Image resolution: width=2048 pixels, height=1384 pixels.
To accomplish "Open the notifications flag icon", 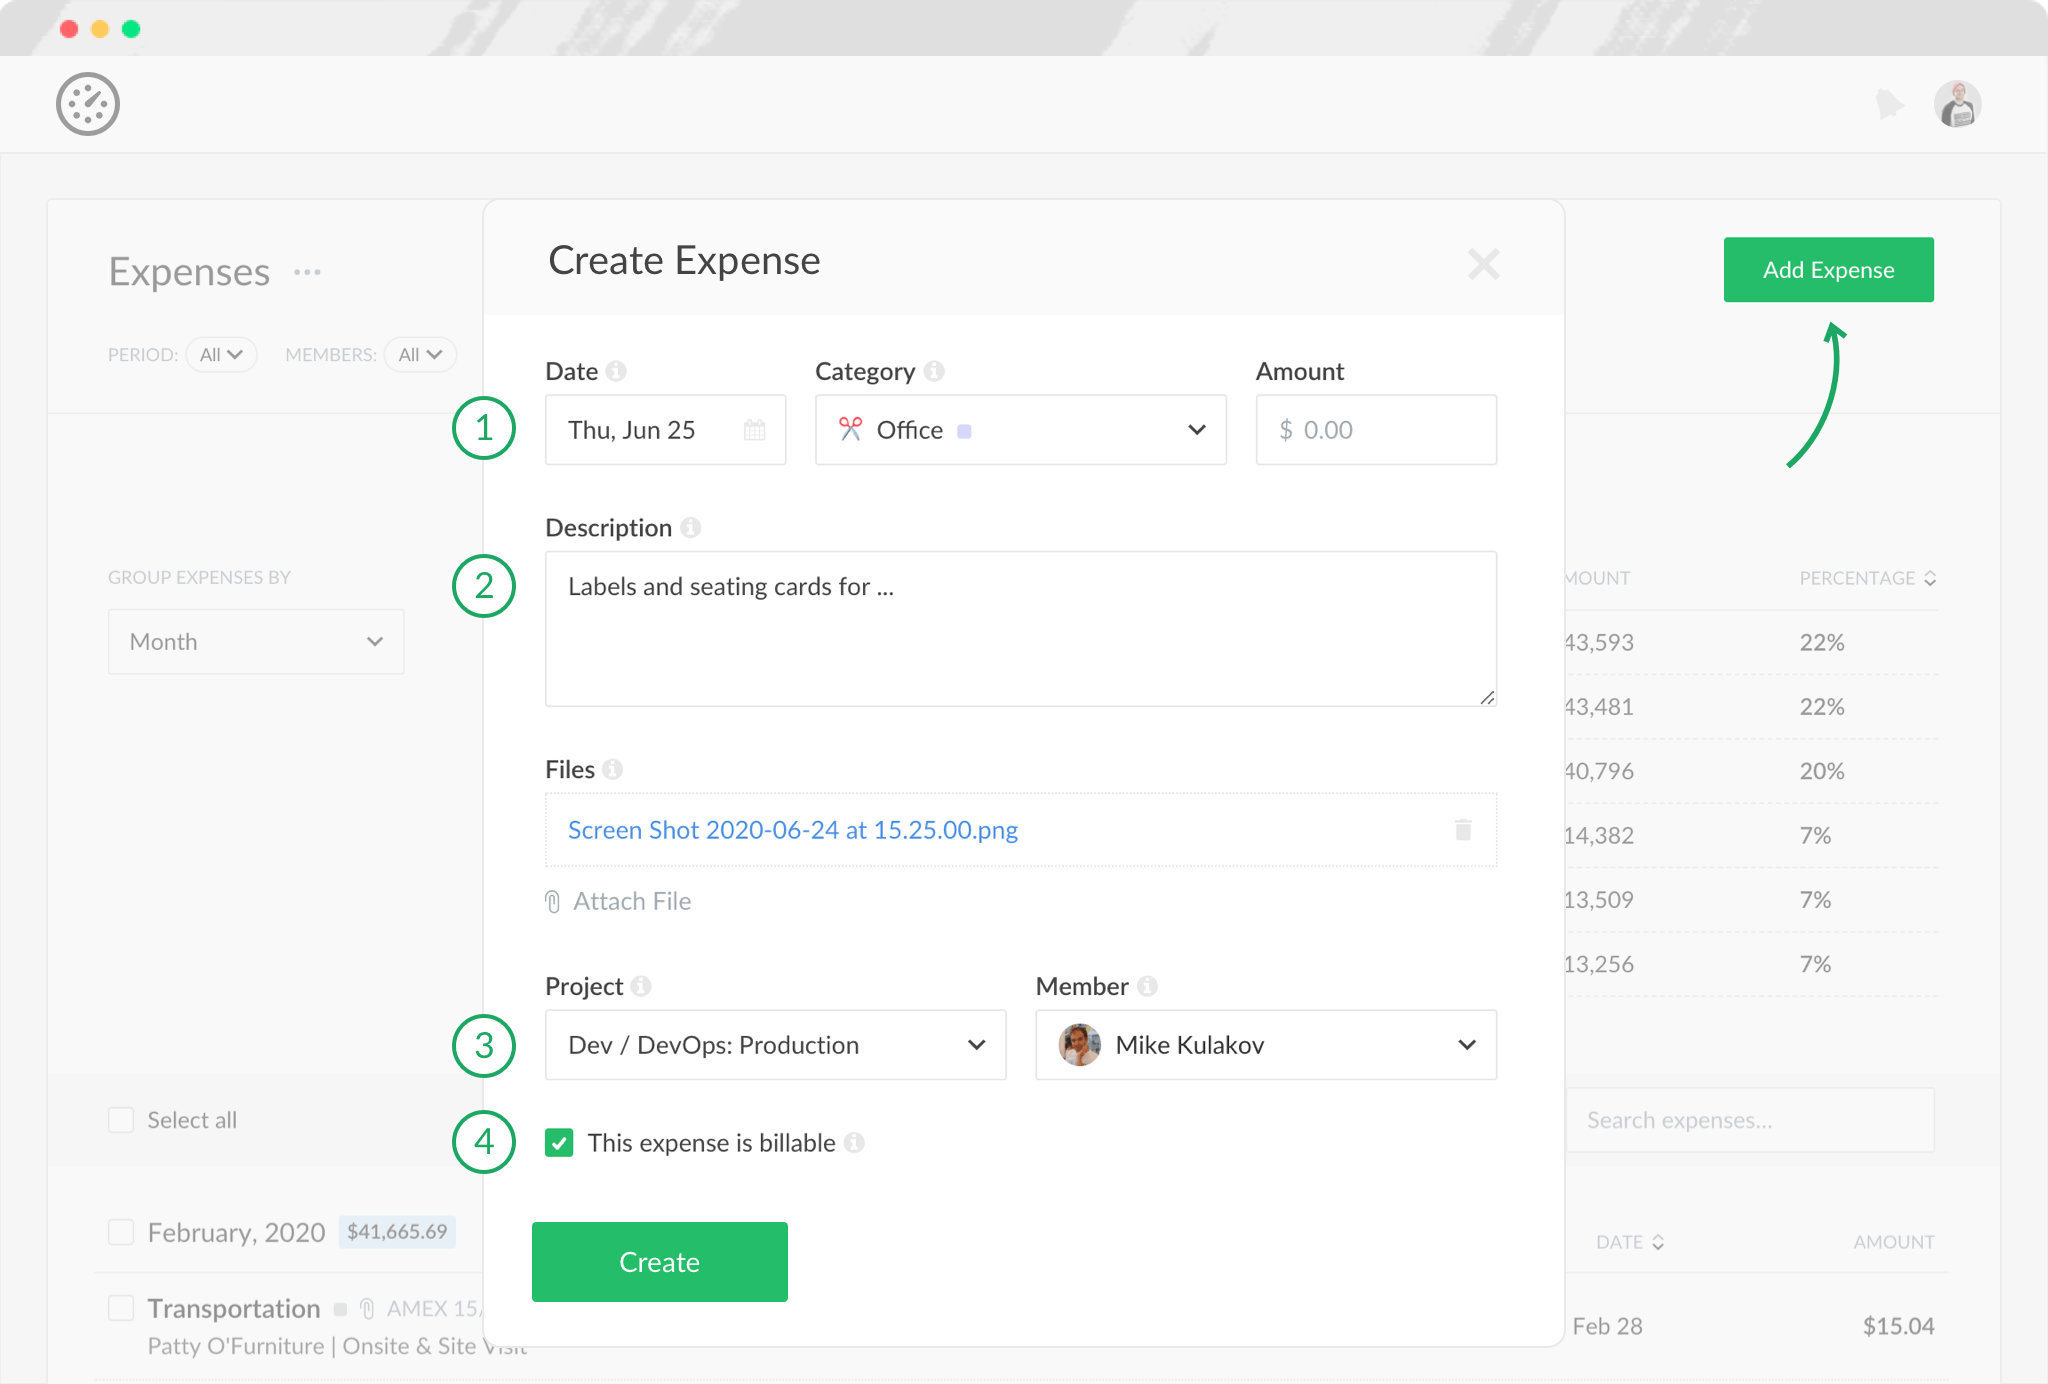I will click(x=1889, y=104).
